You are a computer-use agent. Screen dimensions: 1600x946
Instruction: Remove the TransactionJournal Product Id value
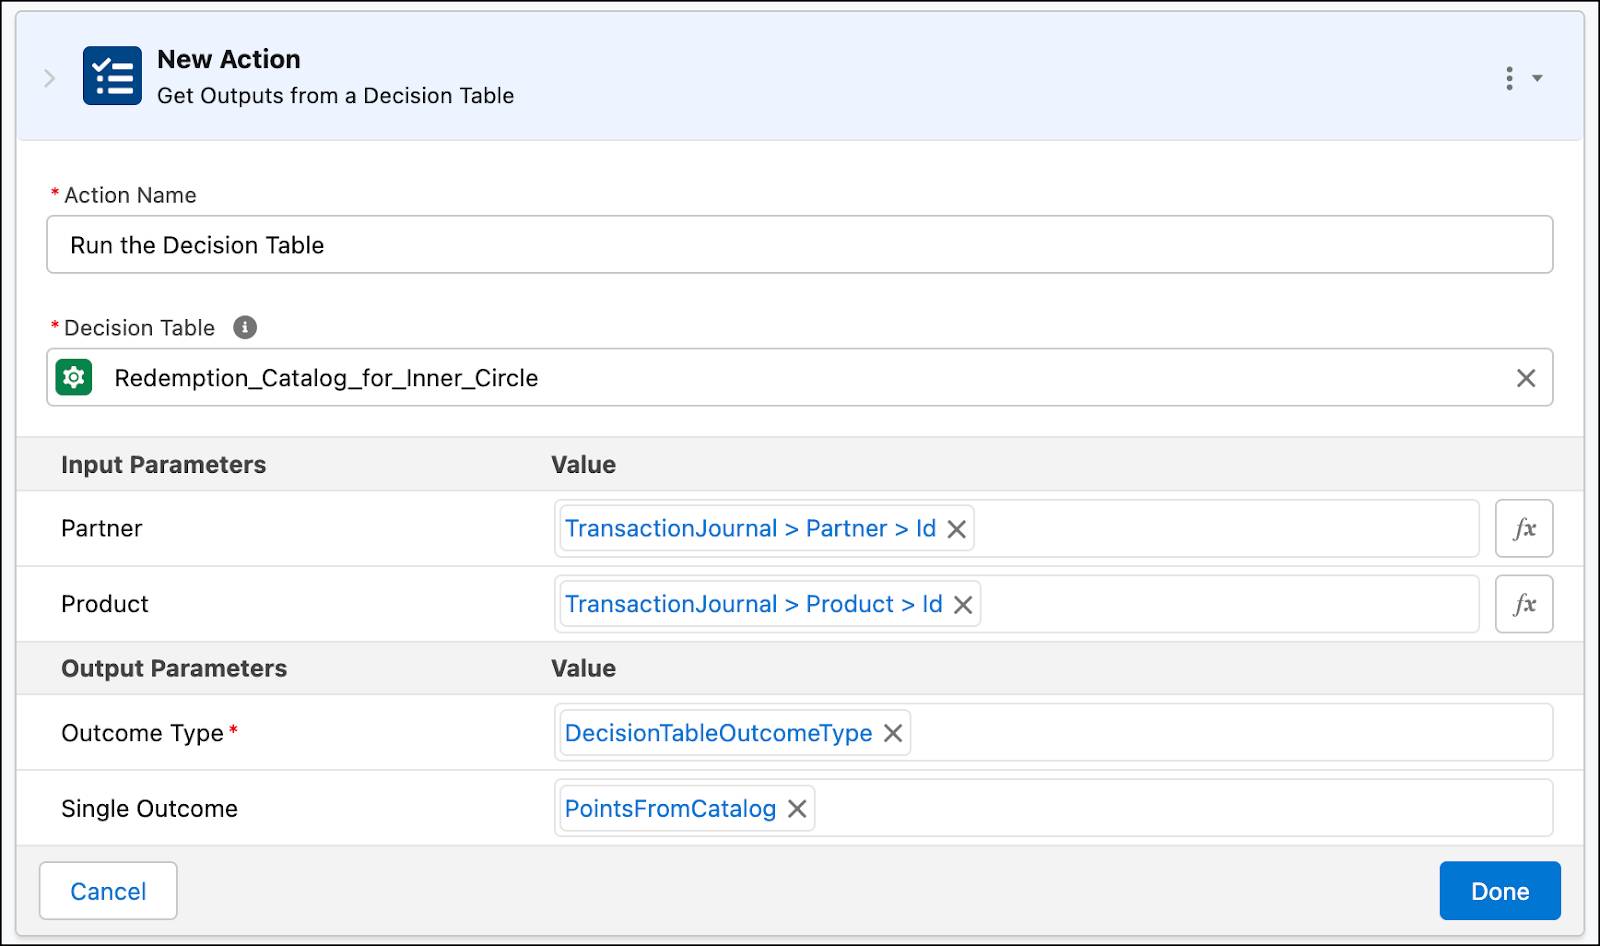(x=963, y=603)
